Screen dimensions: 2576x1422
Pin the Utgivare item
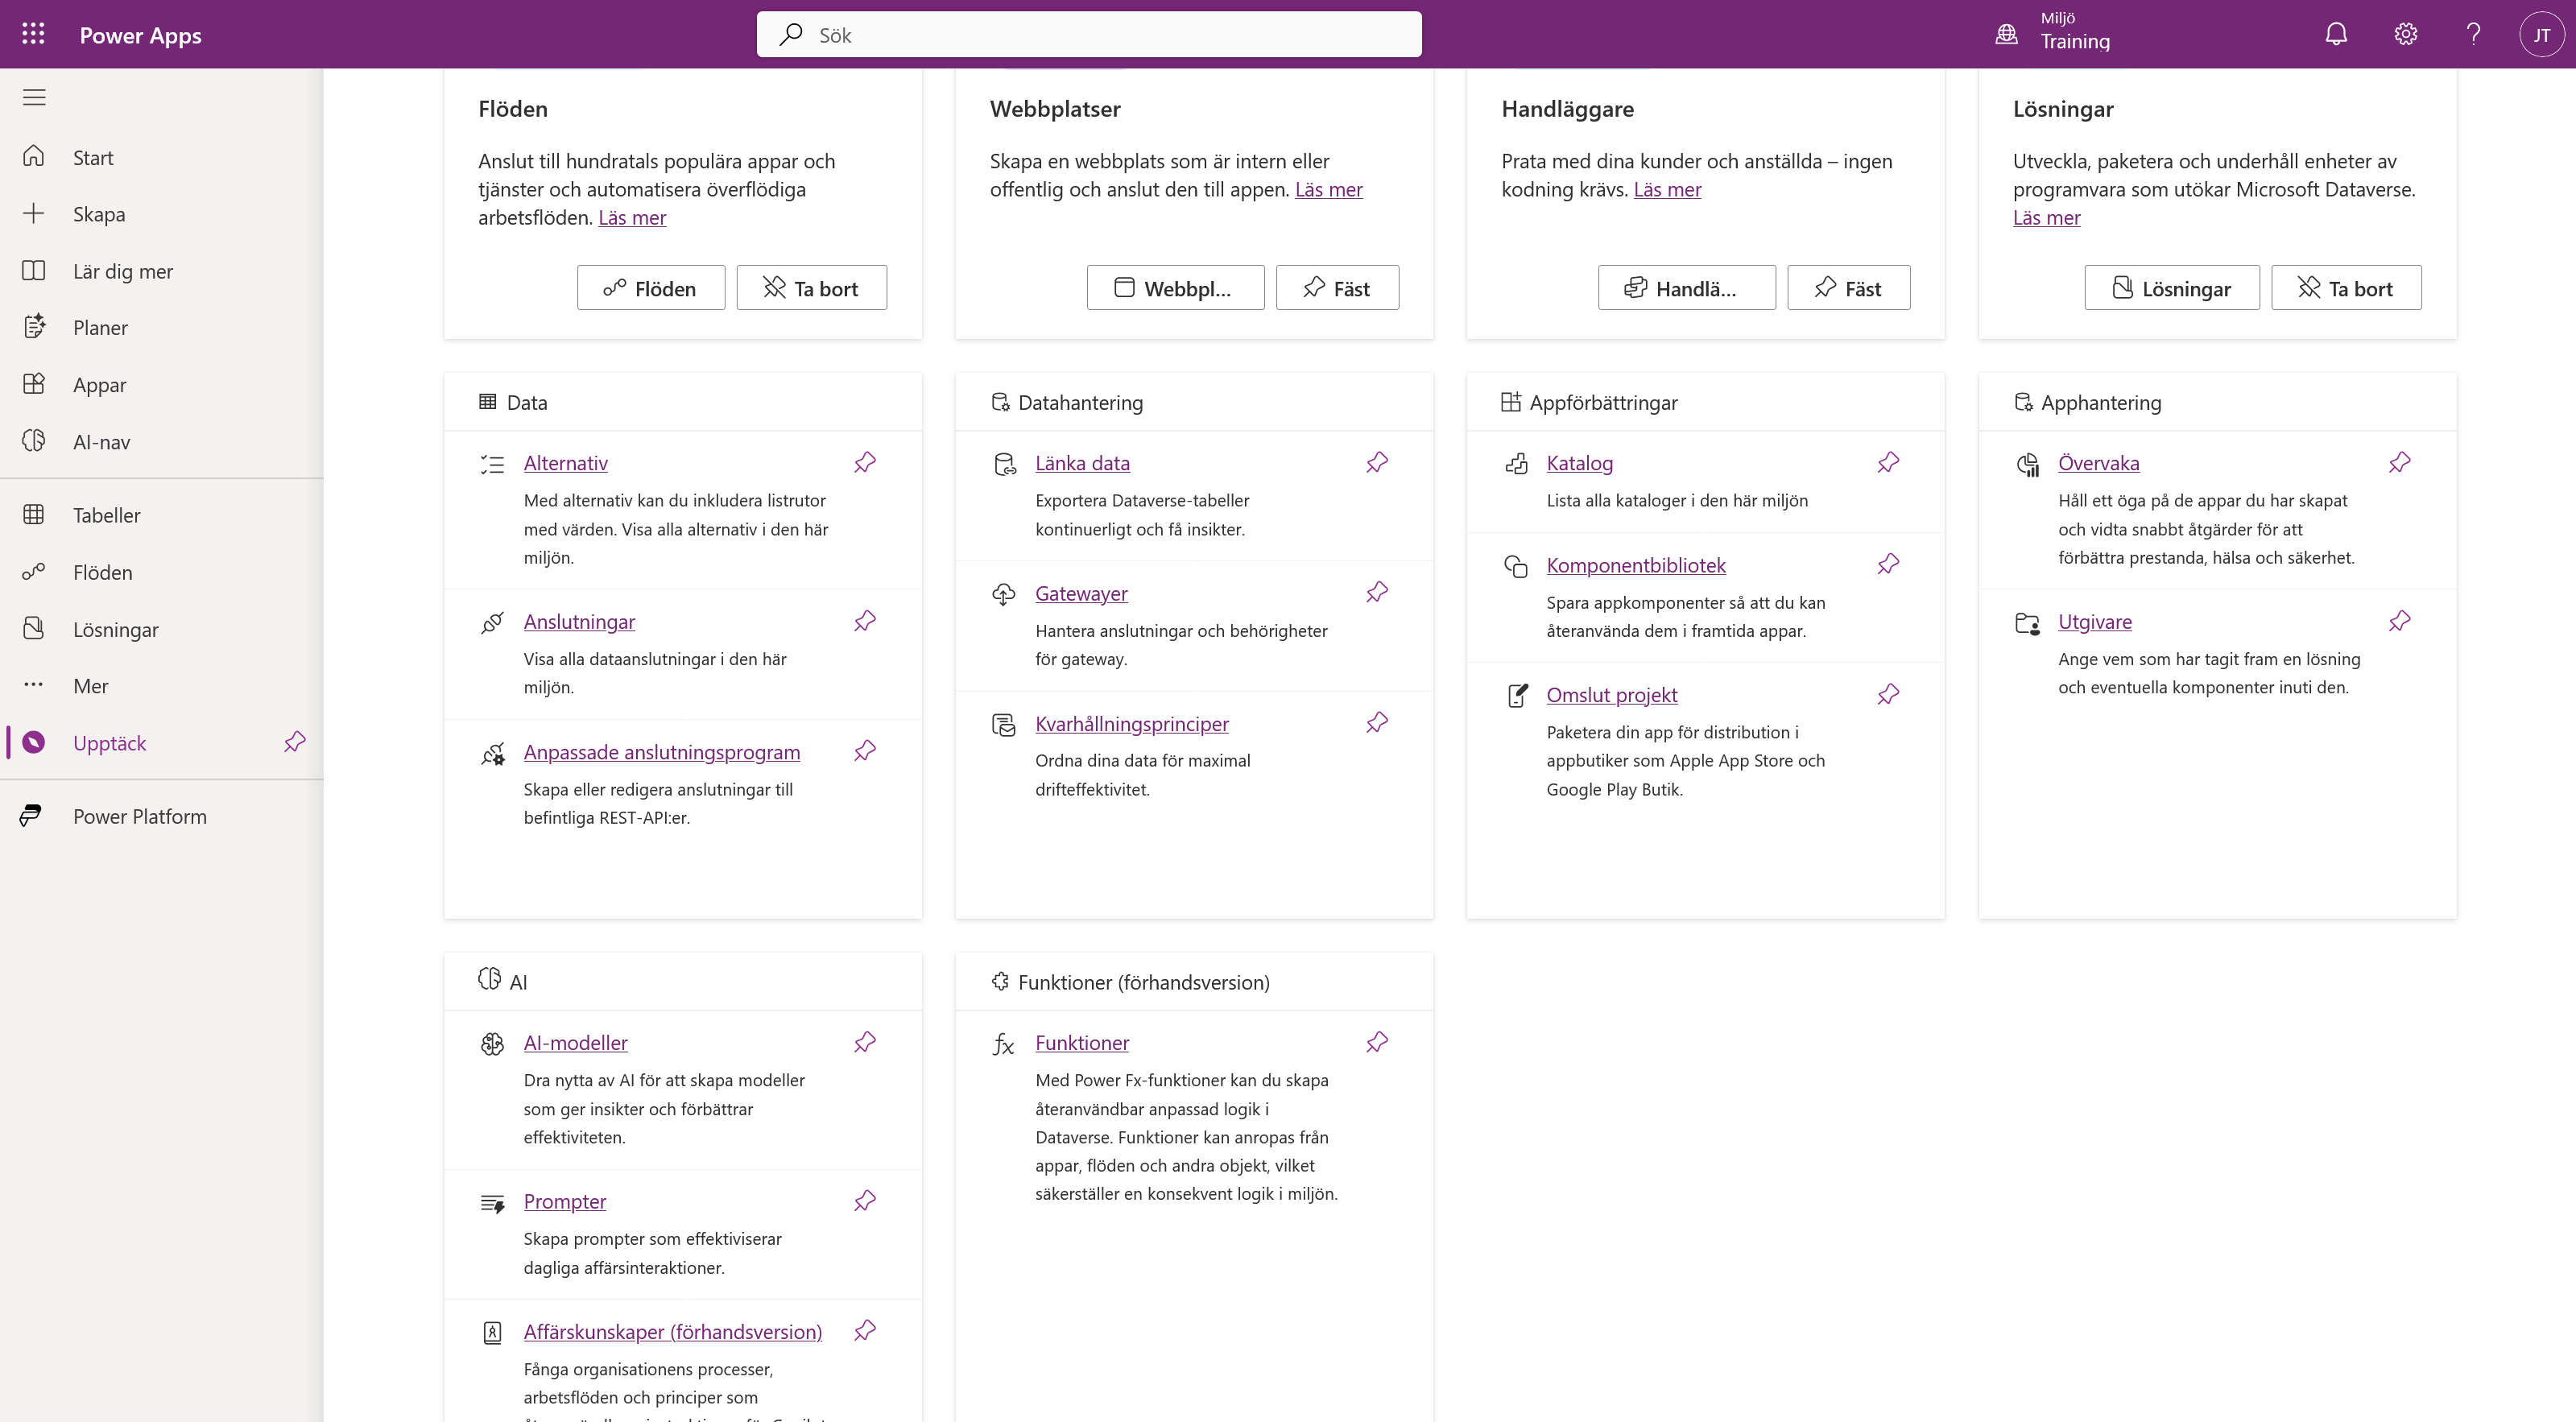click(x=2400, y=621)
